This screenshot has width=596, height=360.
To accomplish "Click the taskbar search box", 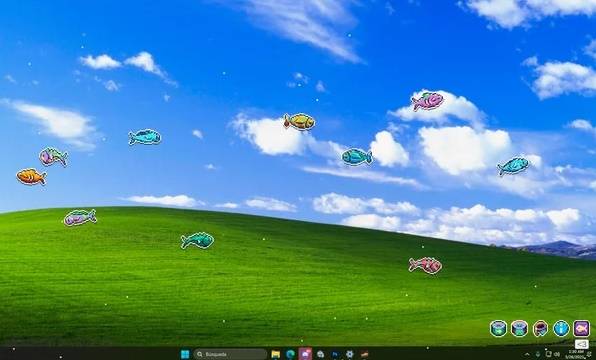I will tap(230, 354).
